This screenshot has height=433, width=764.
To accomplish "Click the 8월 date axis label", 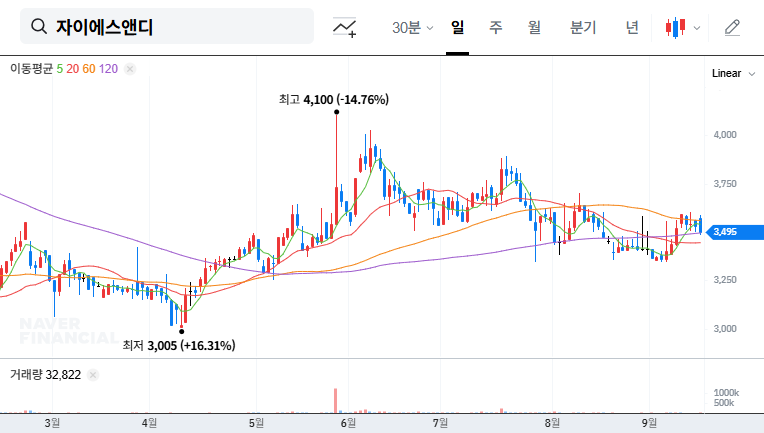I will pyautogui.click(x=552, y=423).
